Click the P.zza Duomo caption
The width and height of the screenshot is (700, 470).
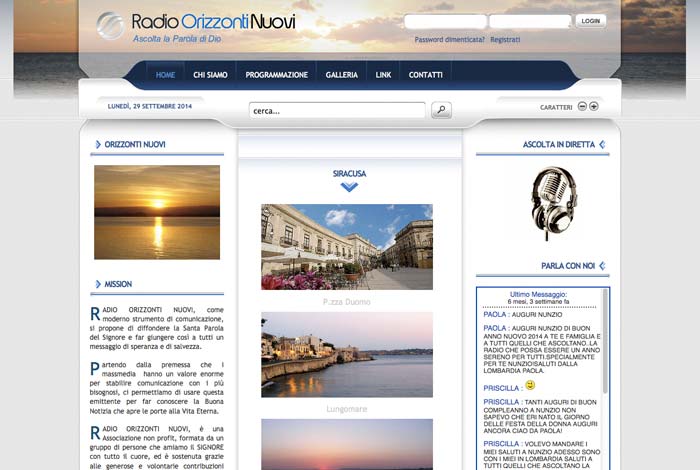pos(347,302)
